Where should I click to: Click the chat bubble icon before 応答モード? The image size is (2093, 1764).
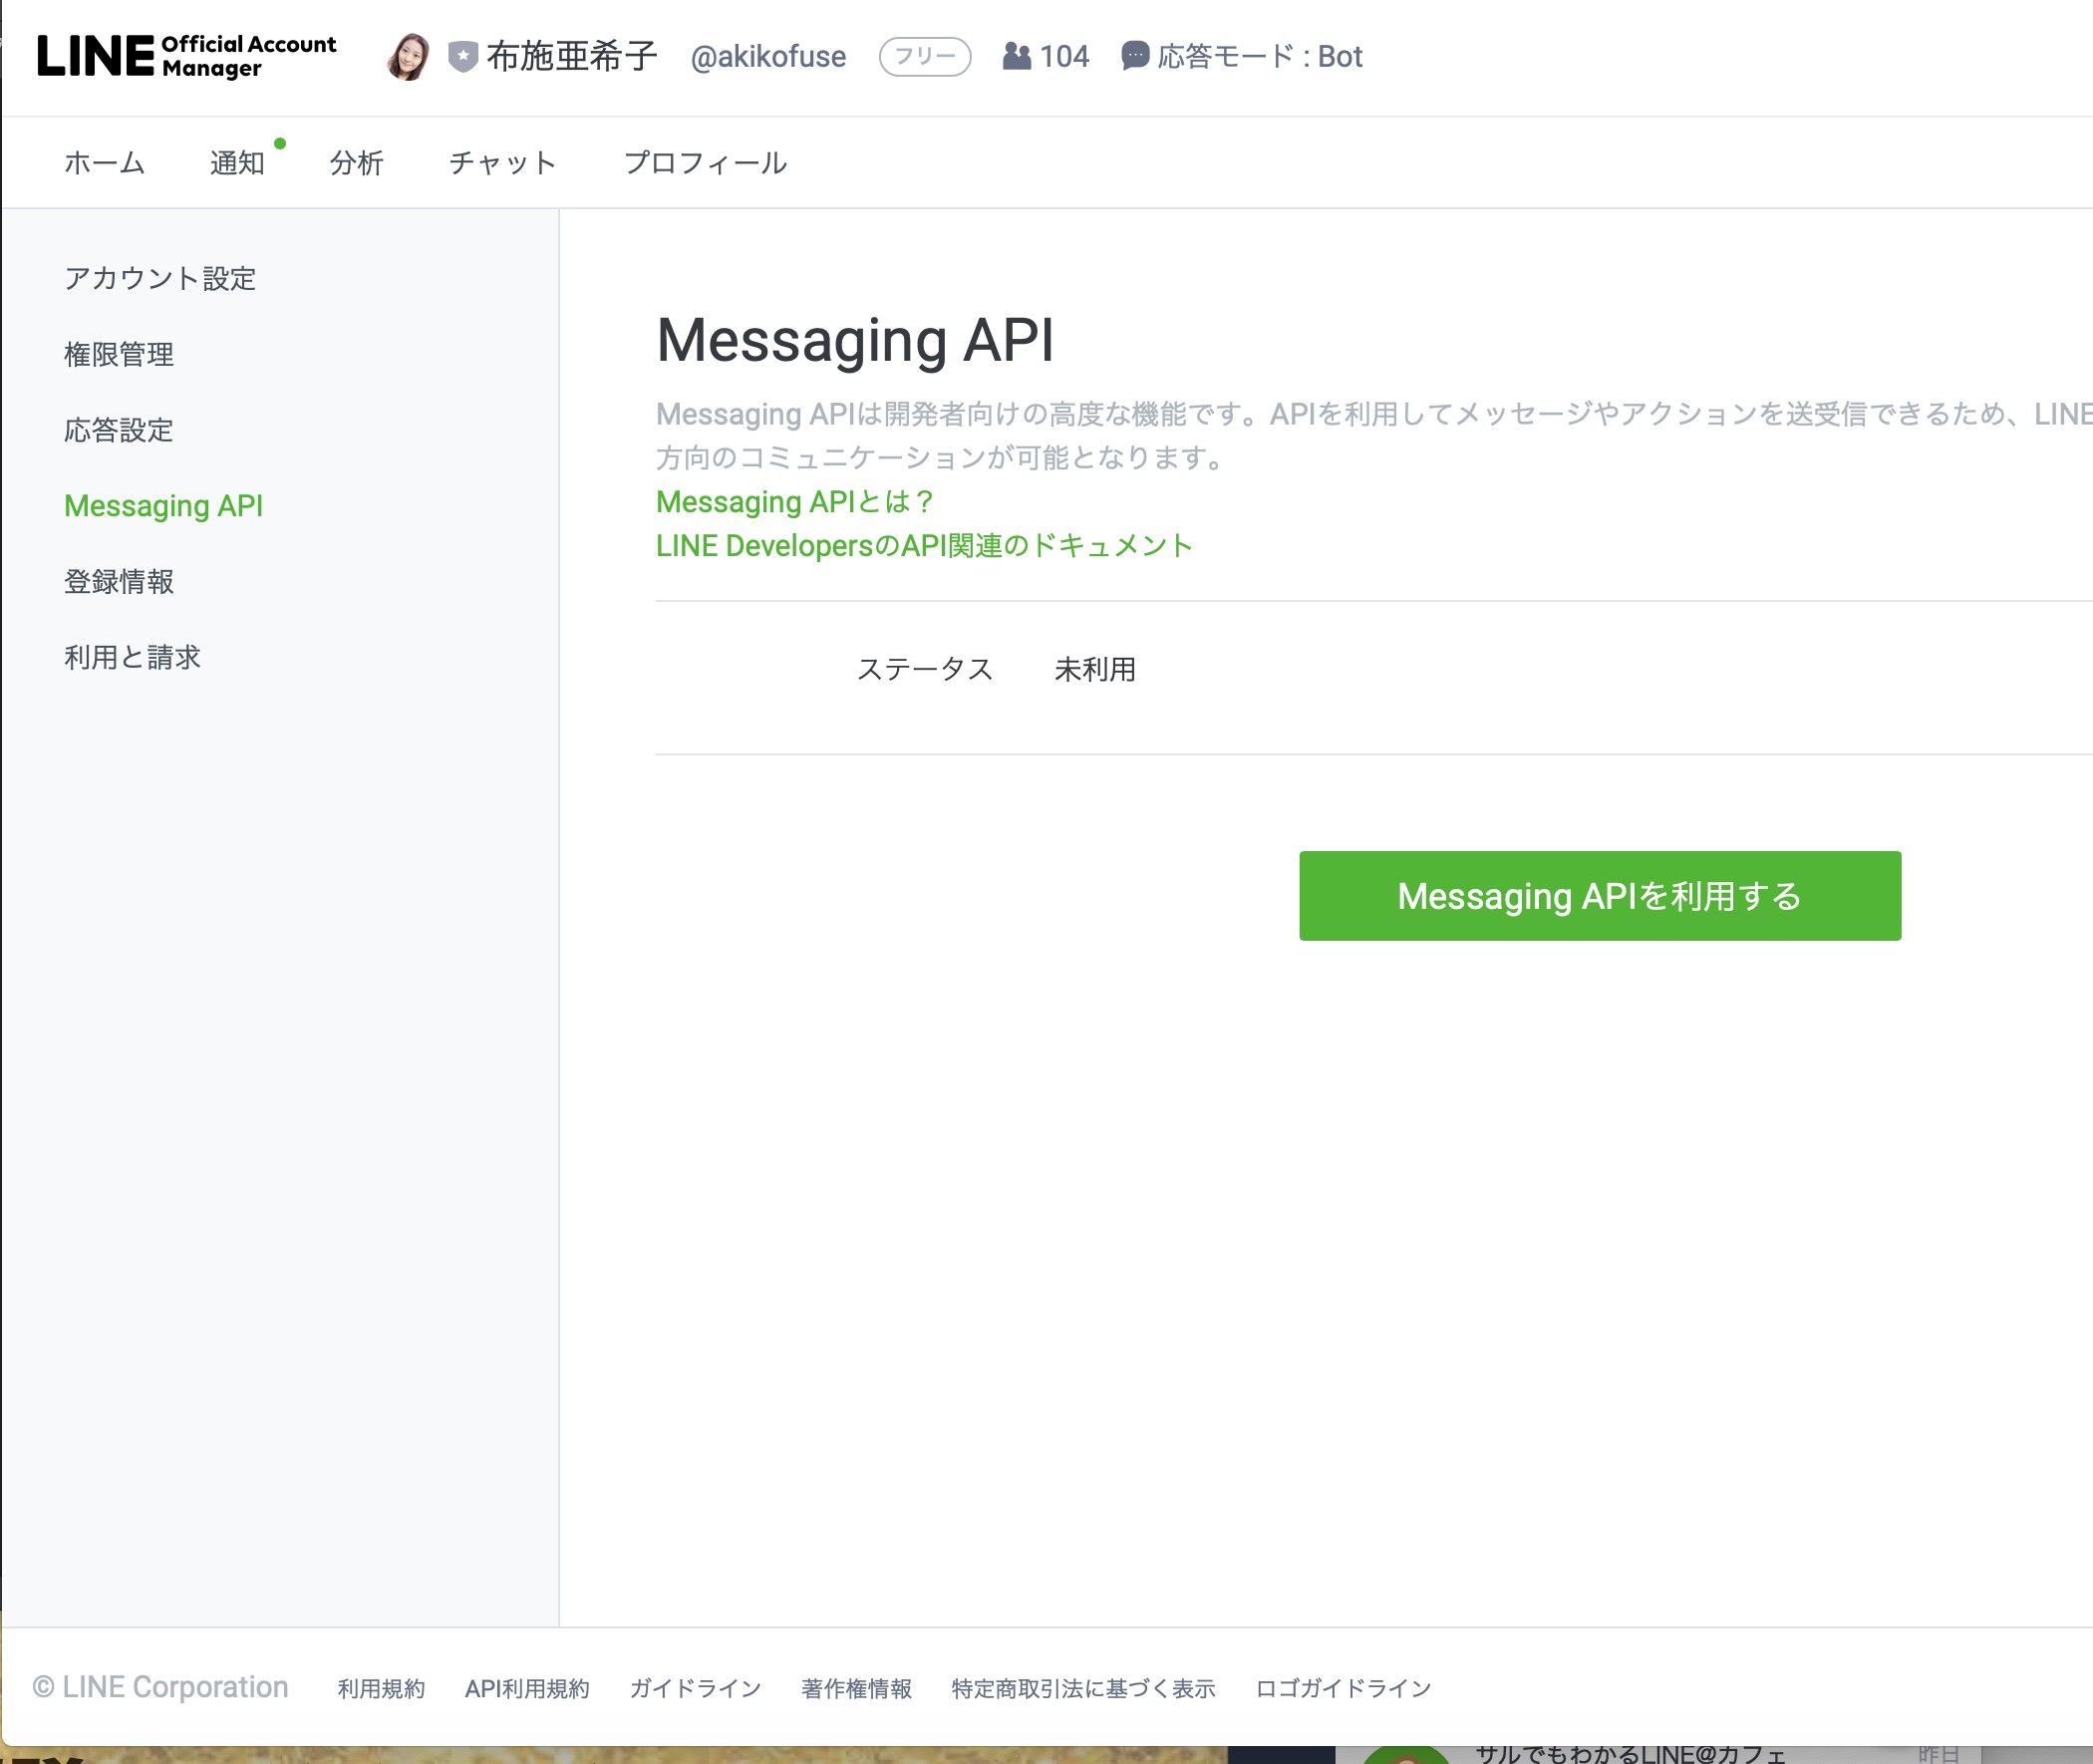[x=1135, y=56]
